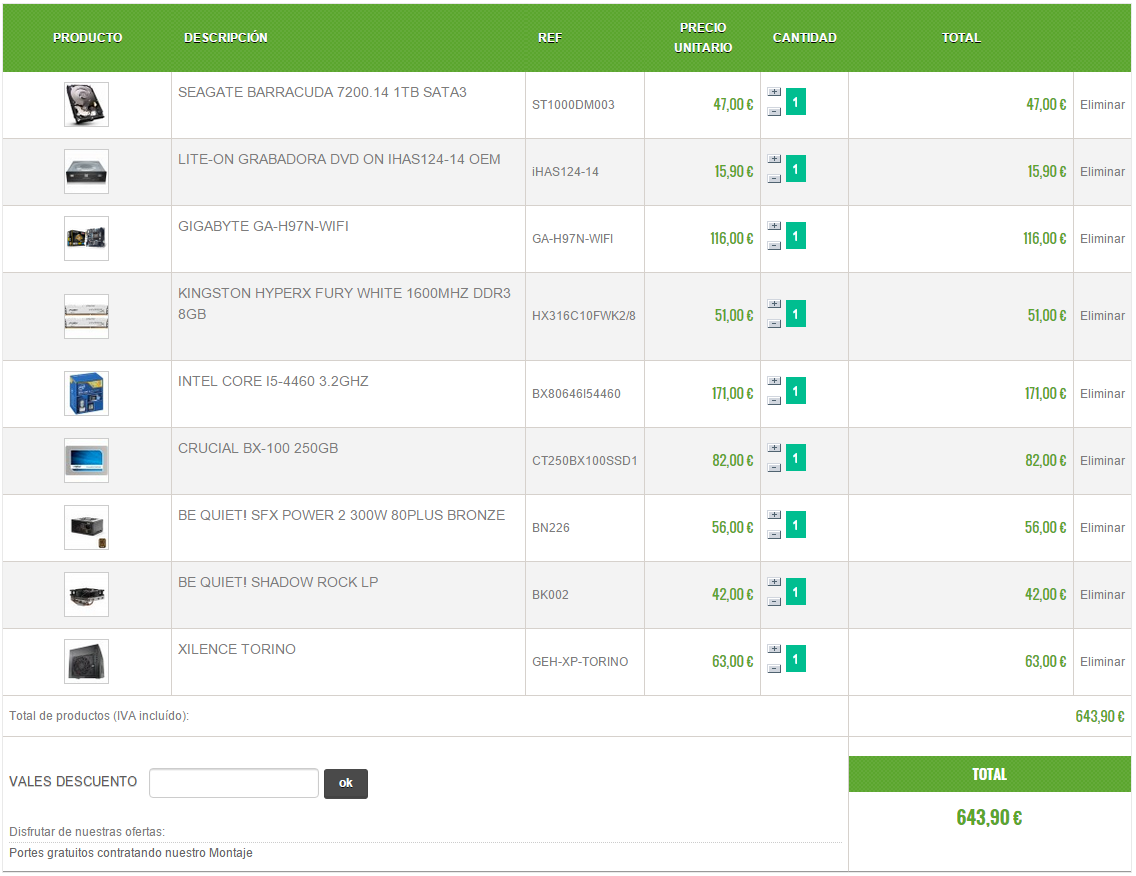Open Lite-On Grabadora DVD description link

tap(339, 159)
